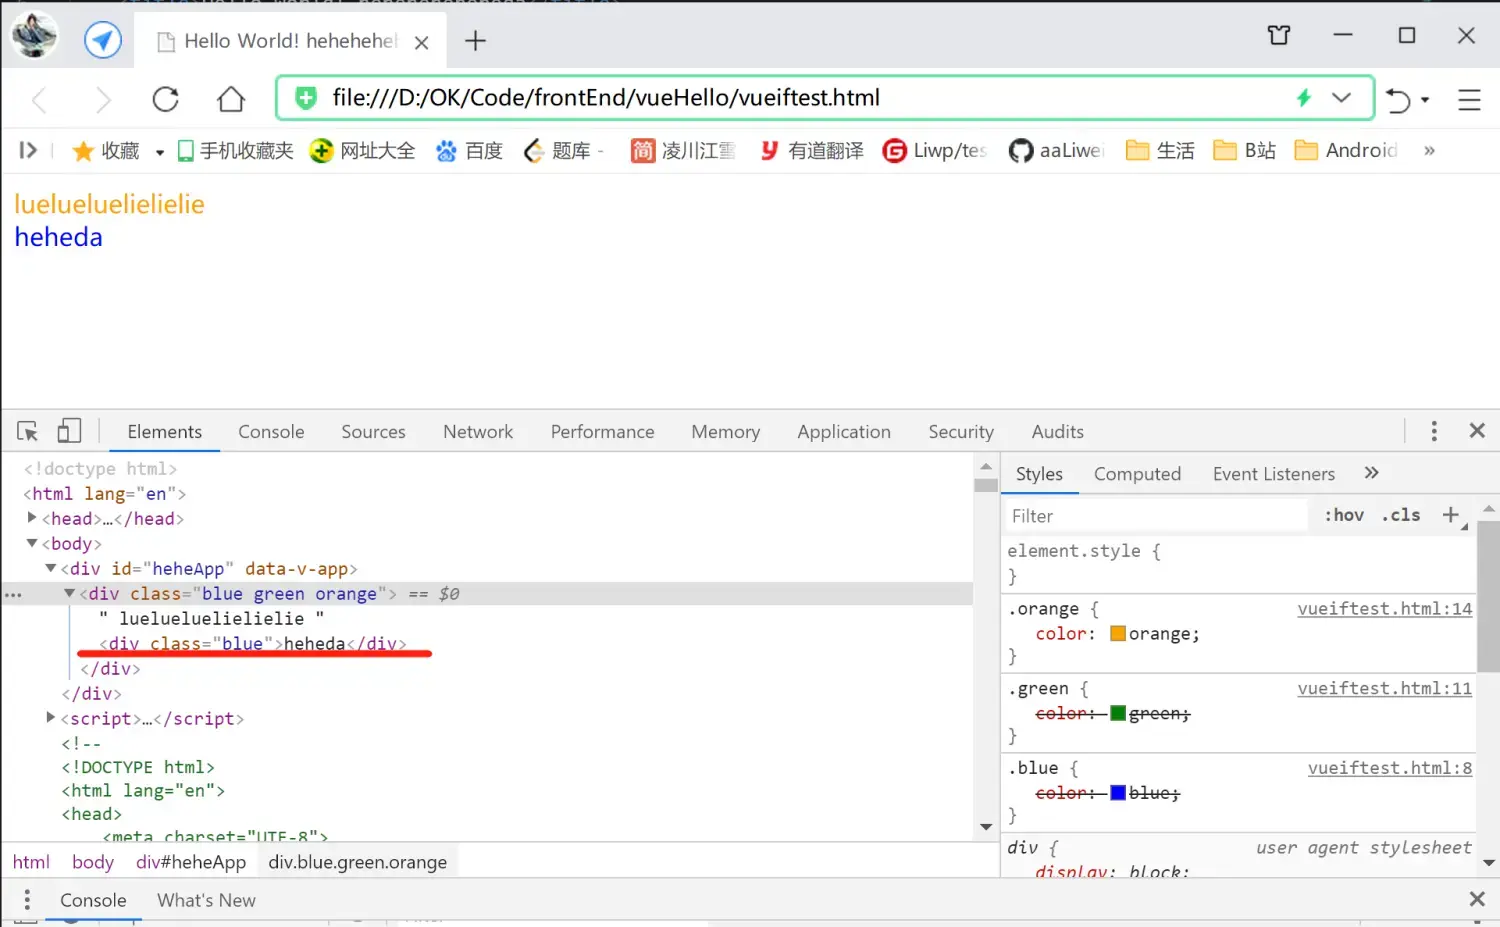Go forward to the next page

point(102,99)
